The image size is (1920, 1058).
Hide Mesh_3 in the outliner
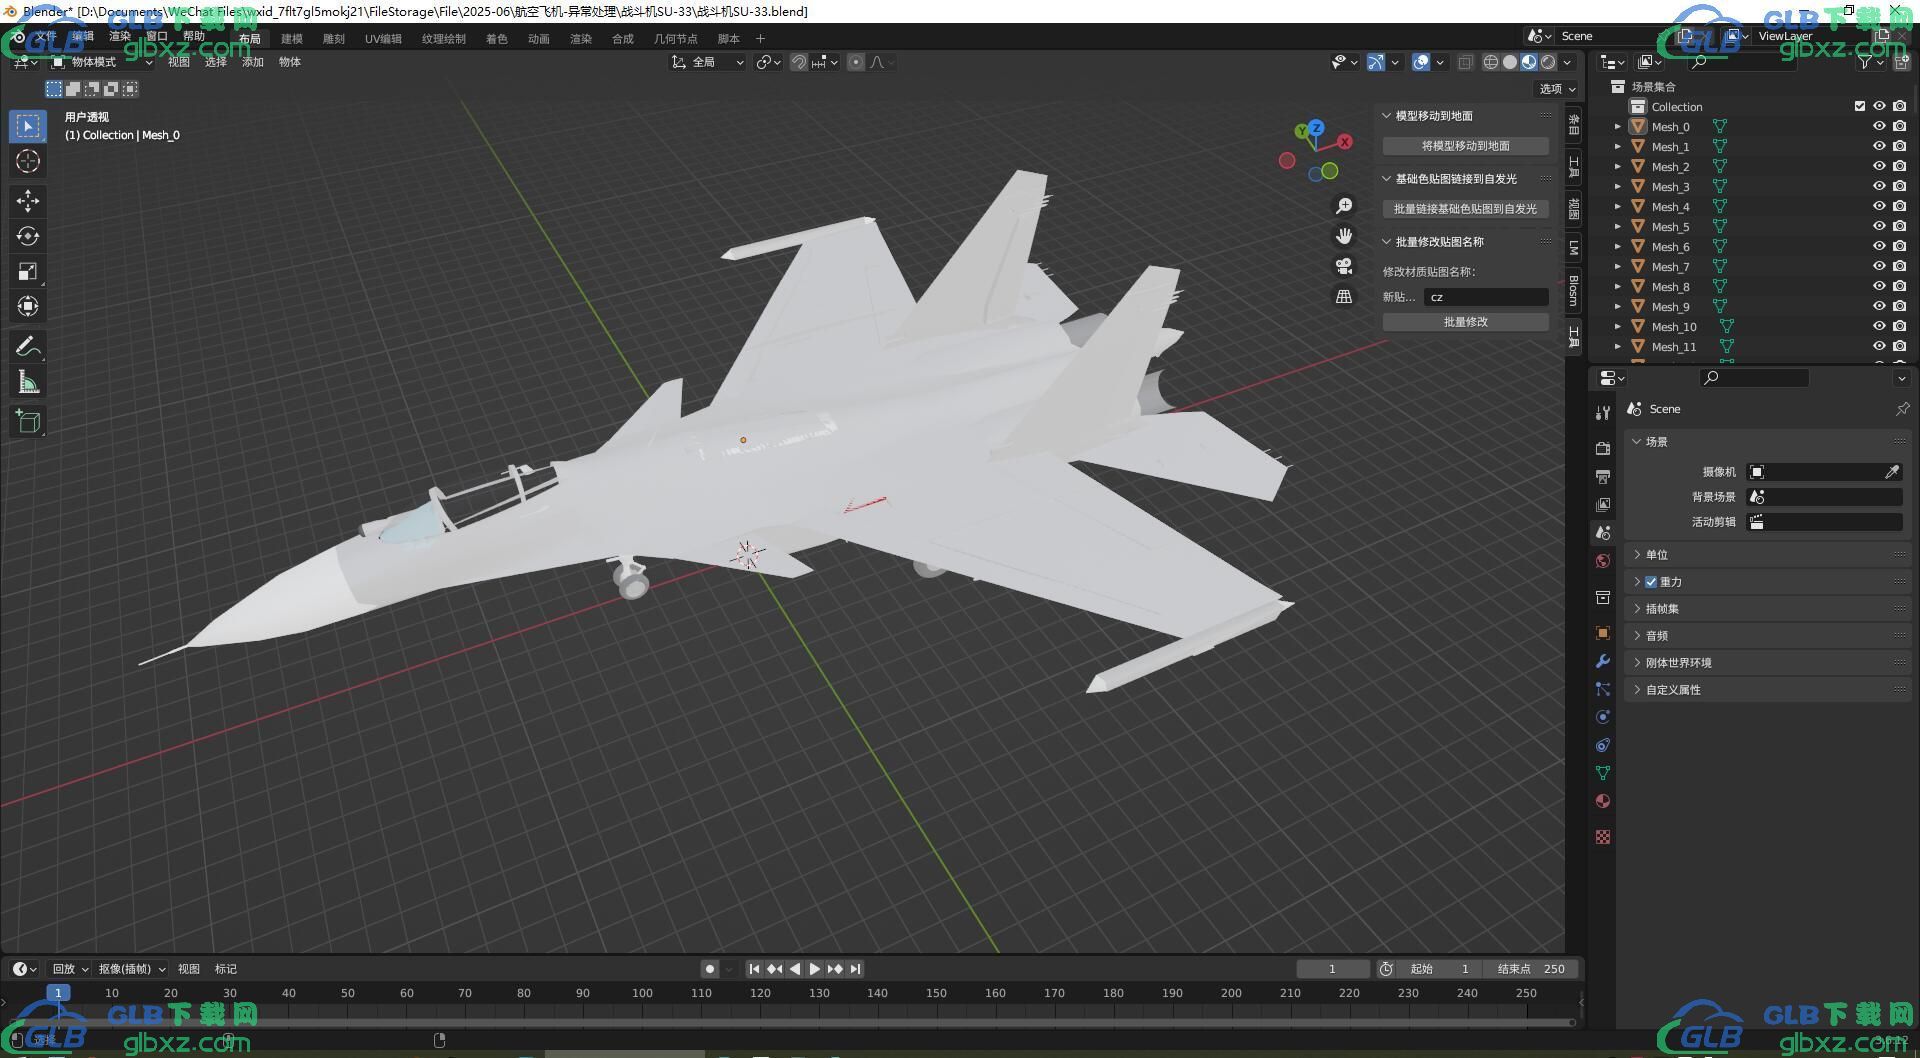tap(1879, 186)
